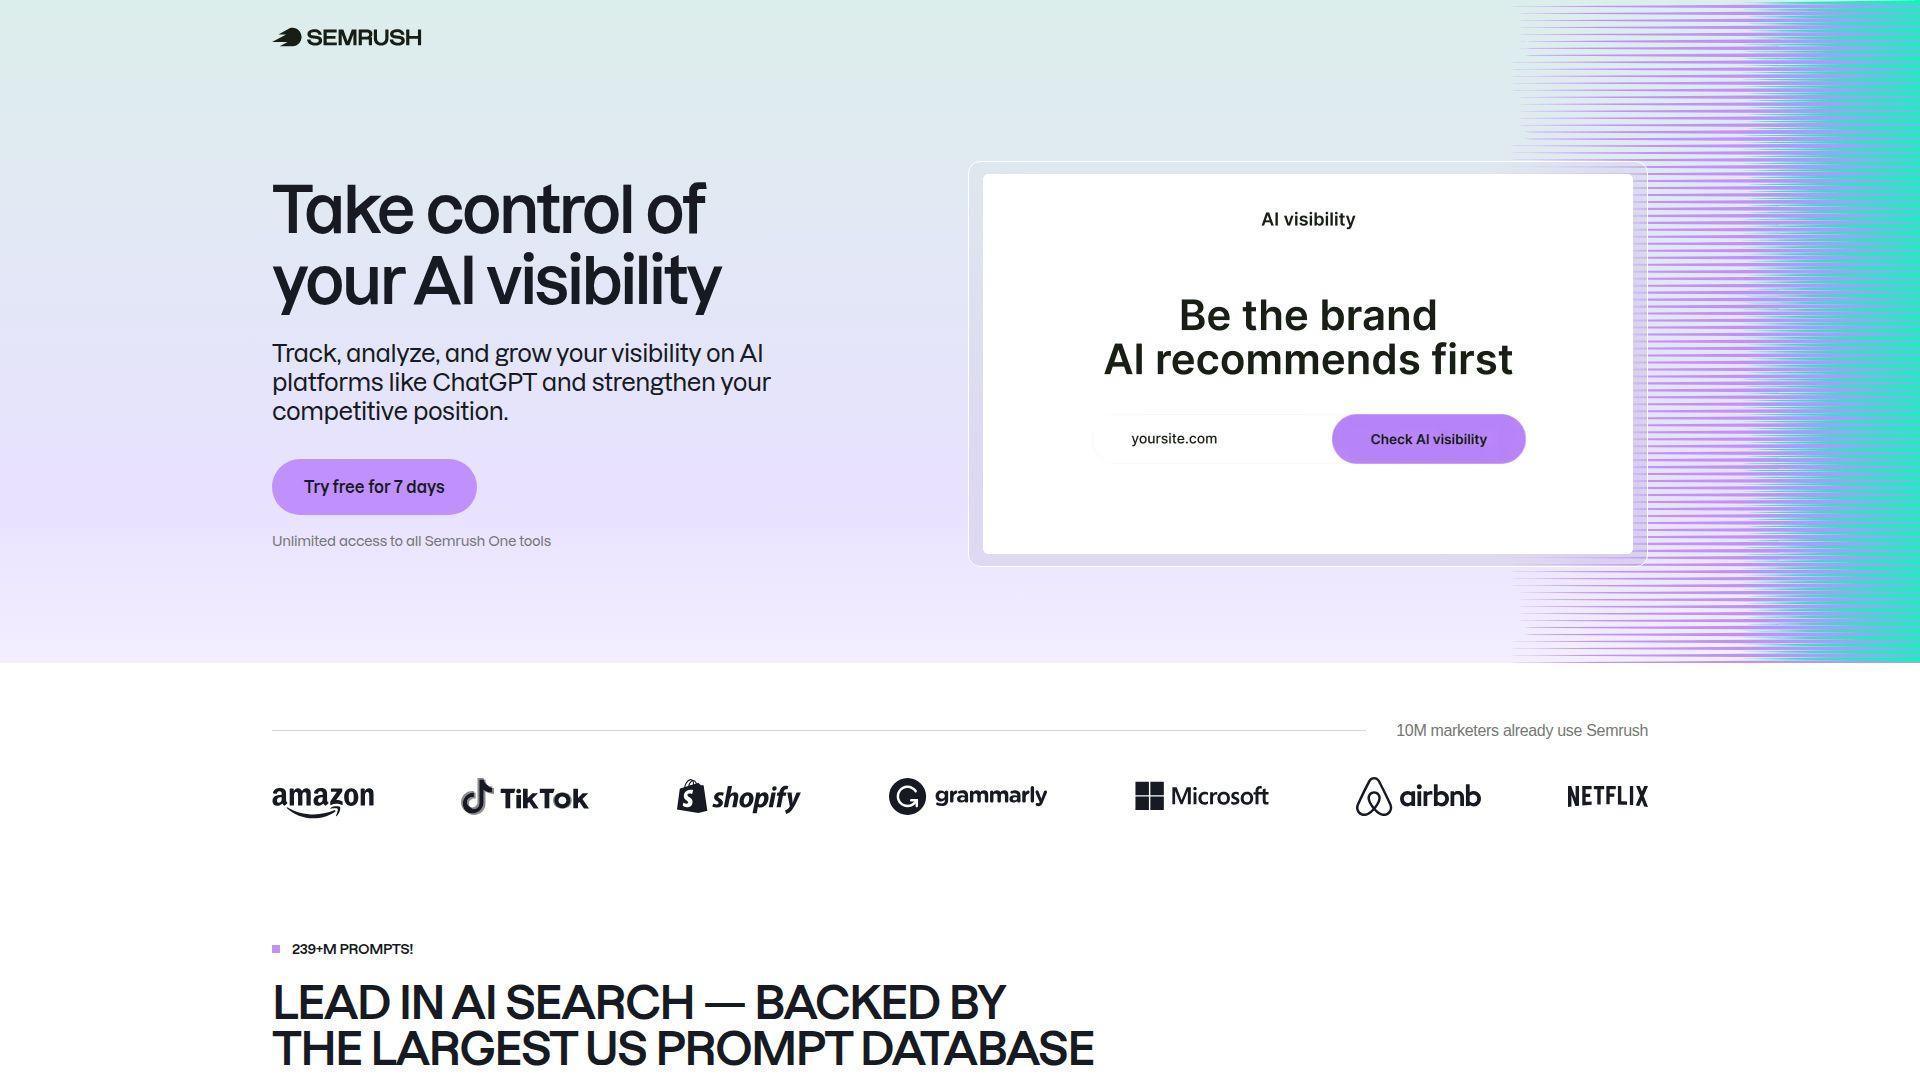Screen dimensions: 1920x1080
Task: Click the Grammarly circular G icon
Action: (907, 797)
